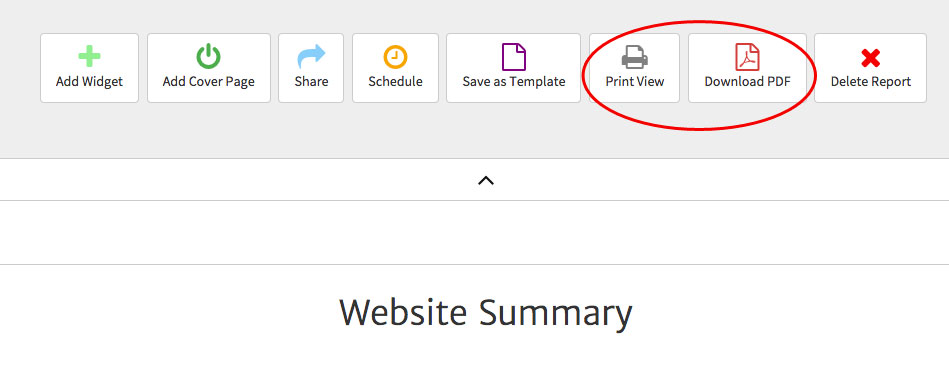The height and width of the screenshot is (372, 949).
Task: Select the Website Summary heading
Action: click(x=486, y=313)
